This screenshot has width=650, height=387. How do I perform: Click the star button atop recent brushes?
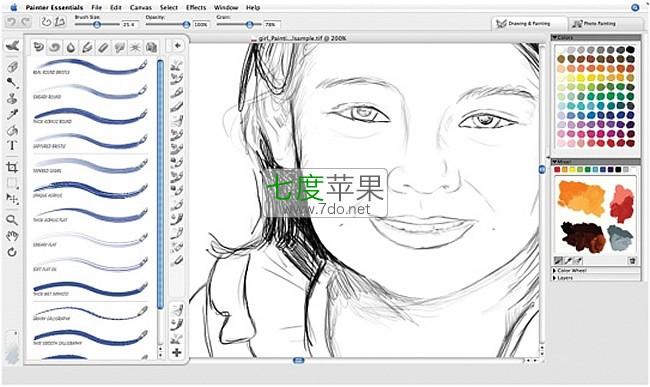(x=177, y=46)
